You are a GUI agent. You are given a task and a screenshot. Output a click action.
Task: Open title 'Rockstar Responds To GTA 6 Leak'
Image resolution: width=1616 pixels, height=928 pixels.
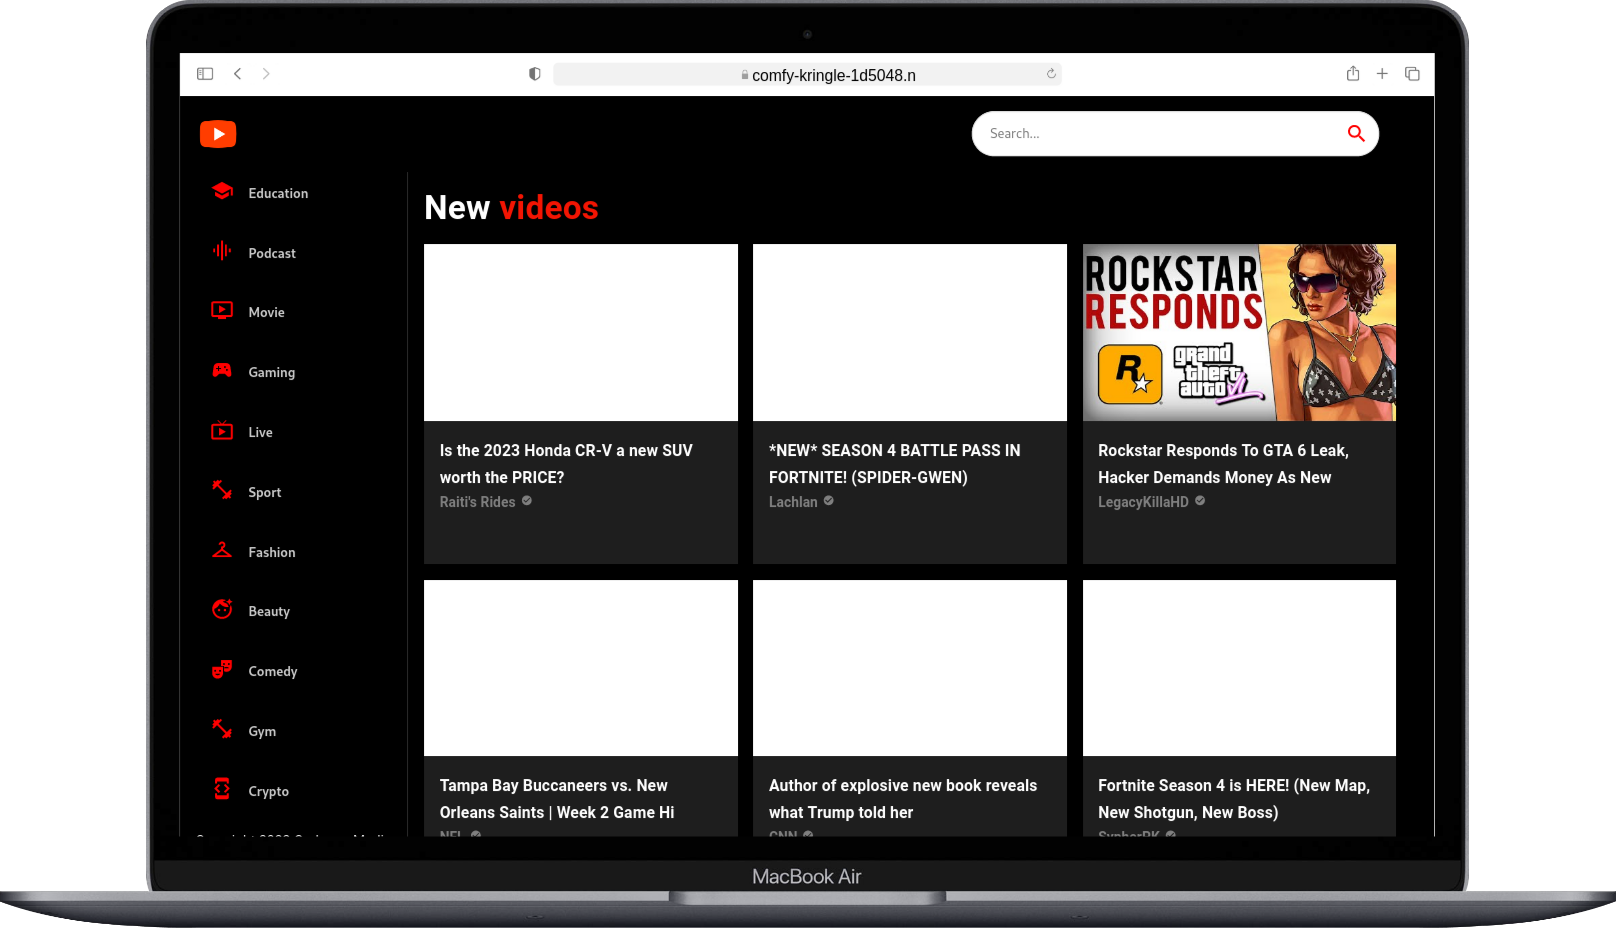pyautogui.click(x=1223, y=464)
